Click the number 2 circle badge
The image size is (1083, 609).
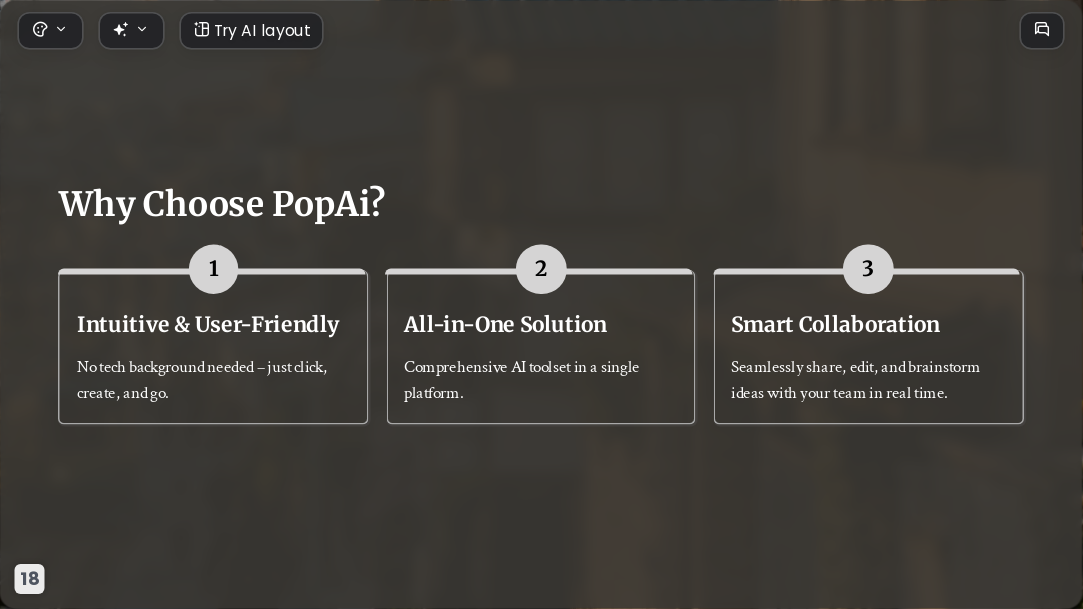pyautogui.click(x=541, y=269)
